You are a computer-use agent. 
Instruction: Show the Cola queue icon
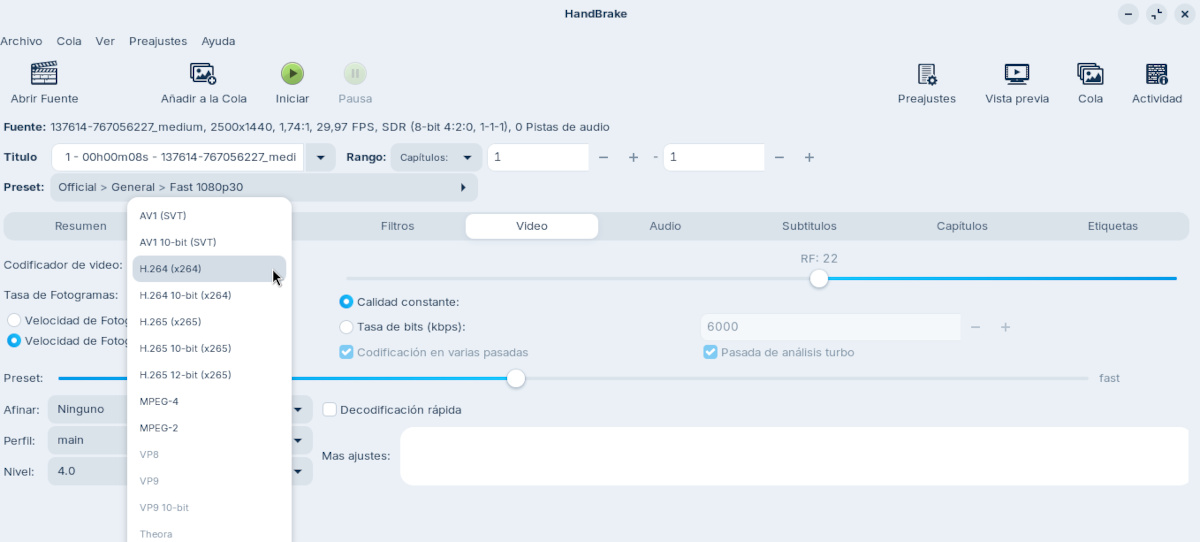coord(1090,73)
